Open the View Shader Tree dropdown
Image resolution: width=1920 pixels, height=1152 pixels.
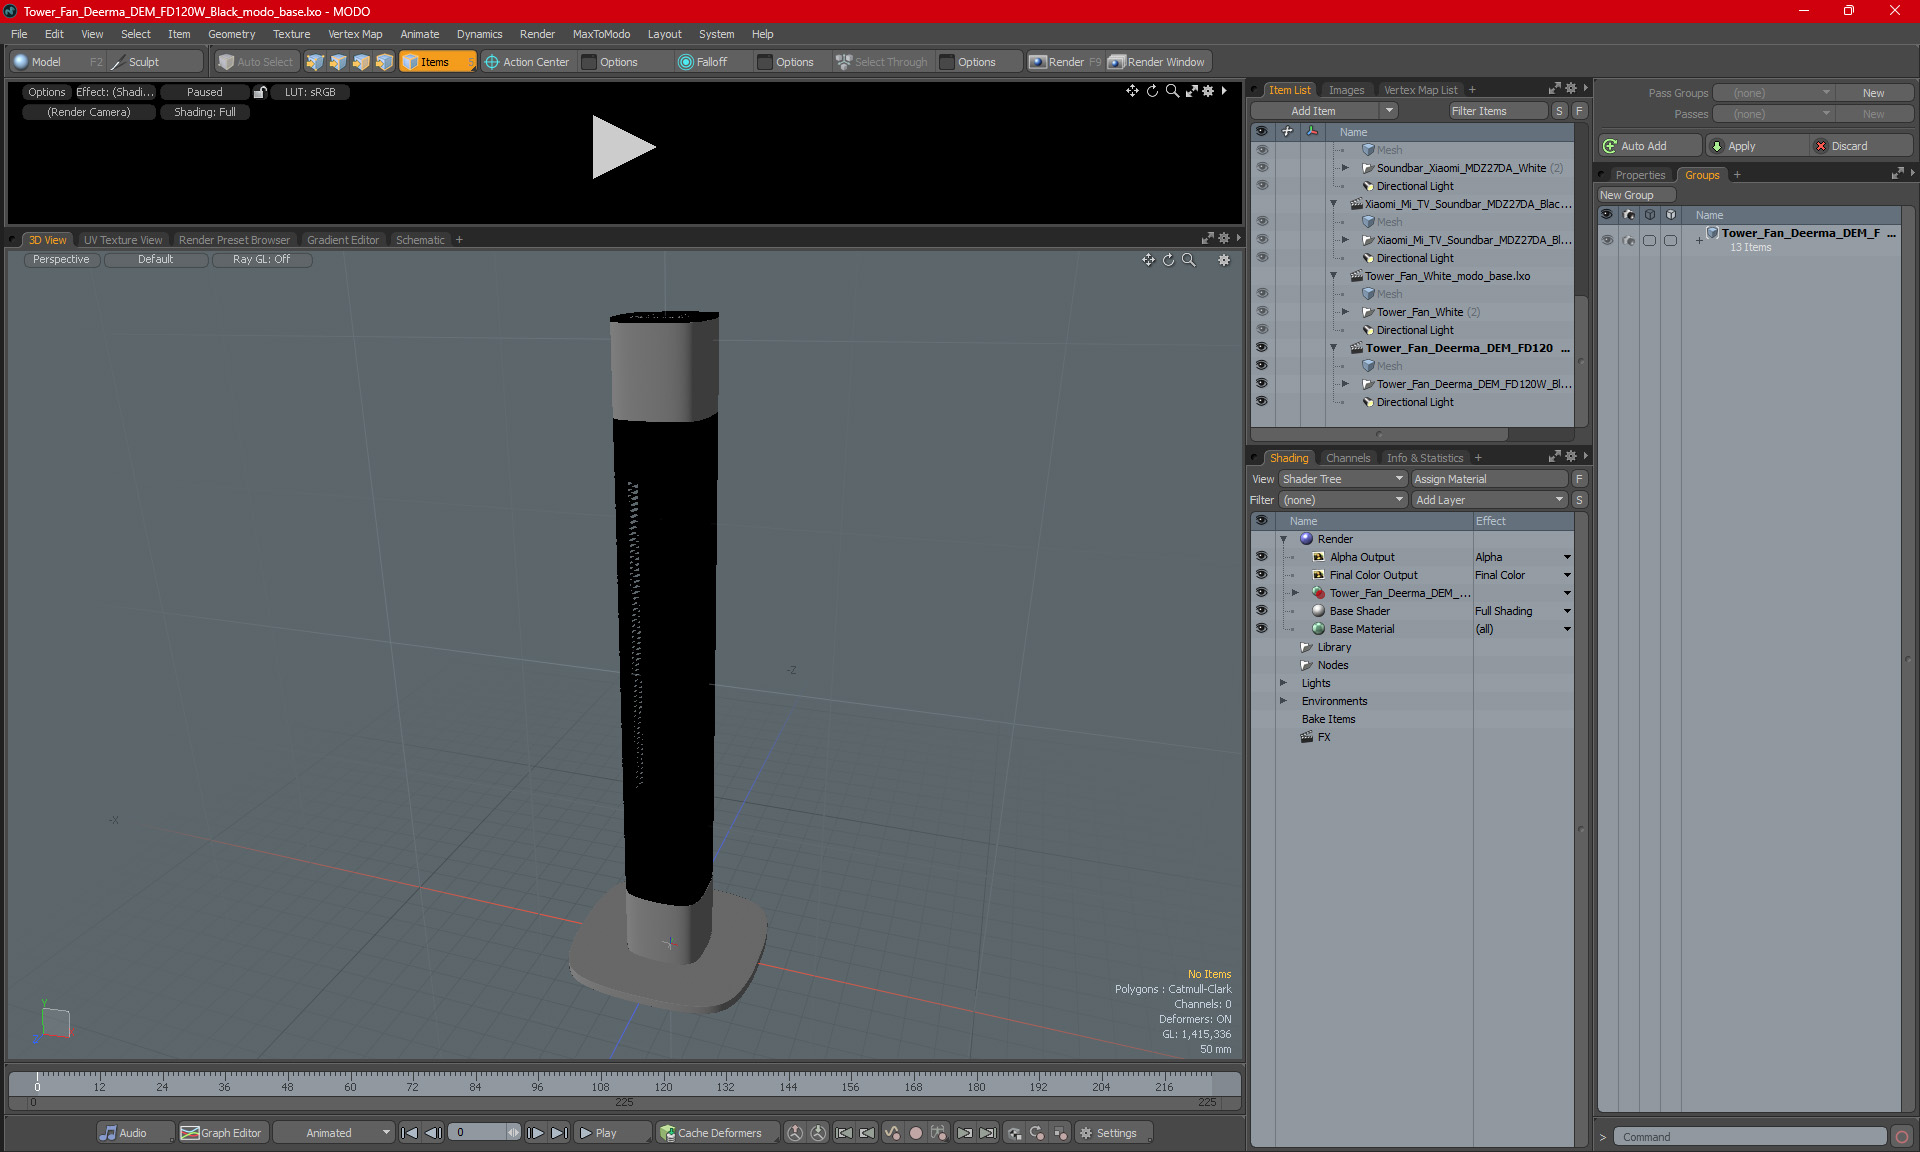pyautogui.click(x=1343, y=479)
